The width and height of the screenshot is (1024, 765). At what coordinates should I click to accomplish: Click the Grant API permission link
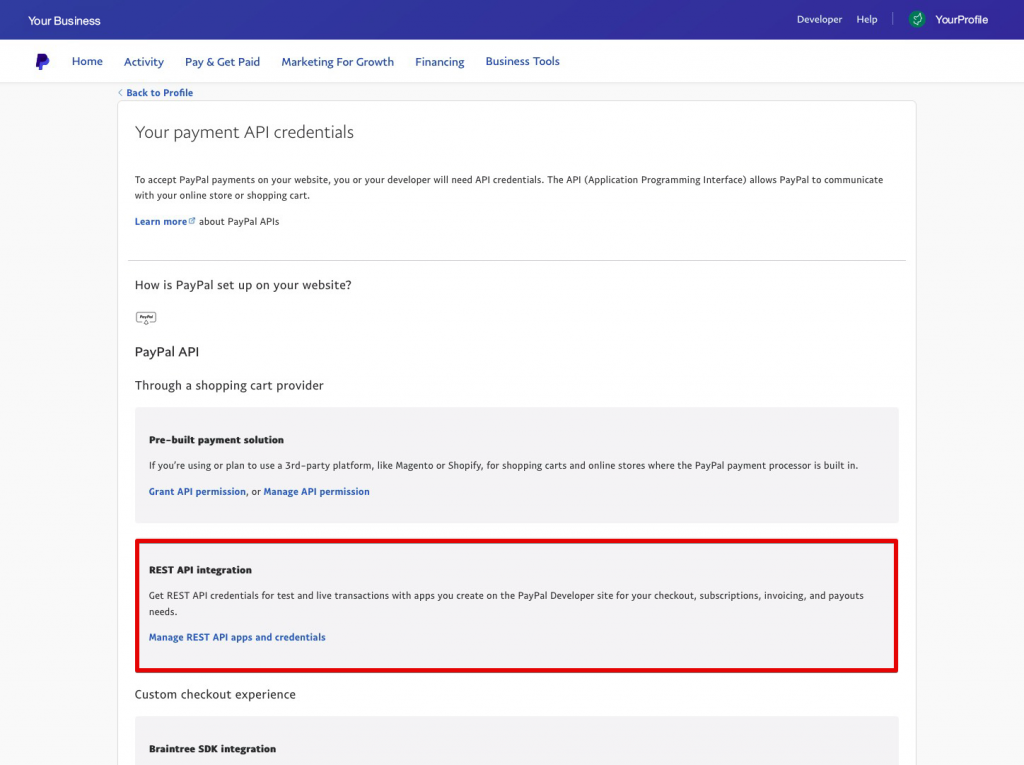coord(197,492)
